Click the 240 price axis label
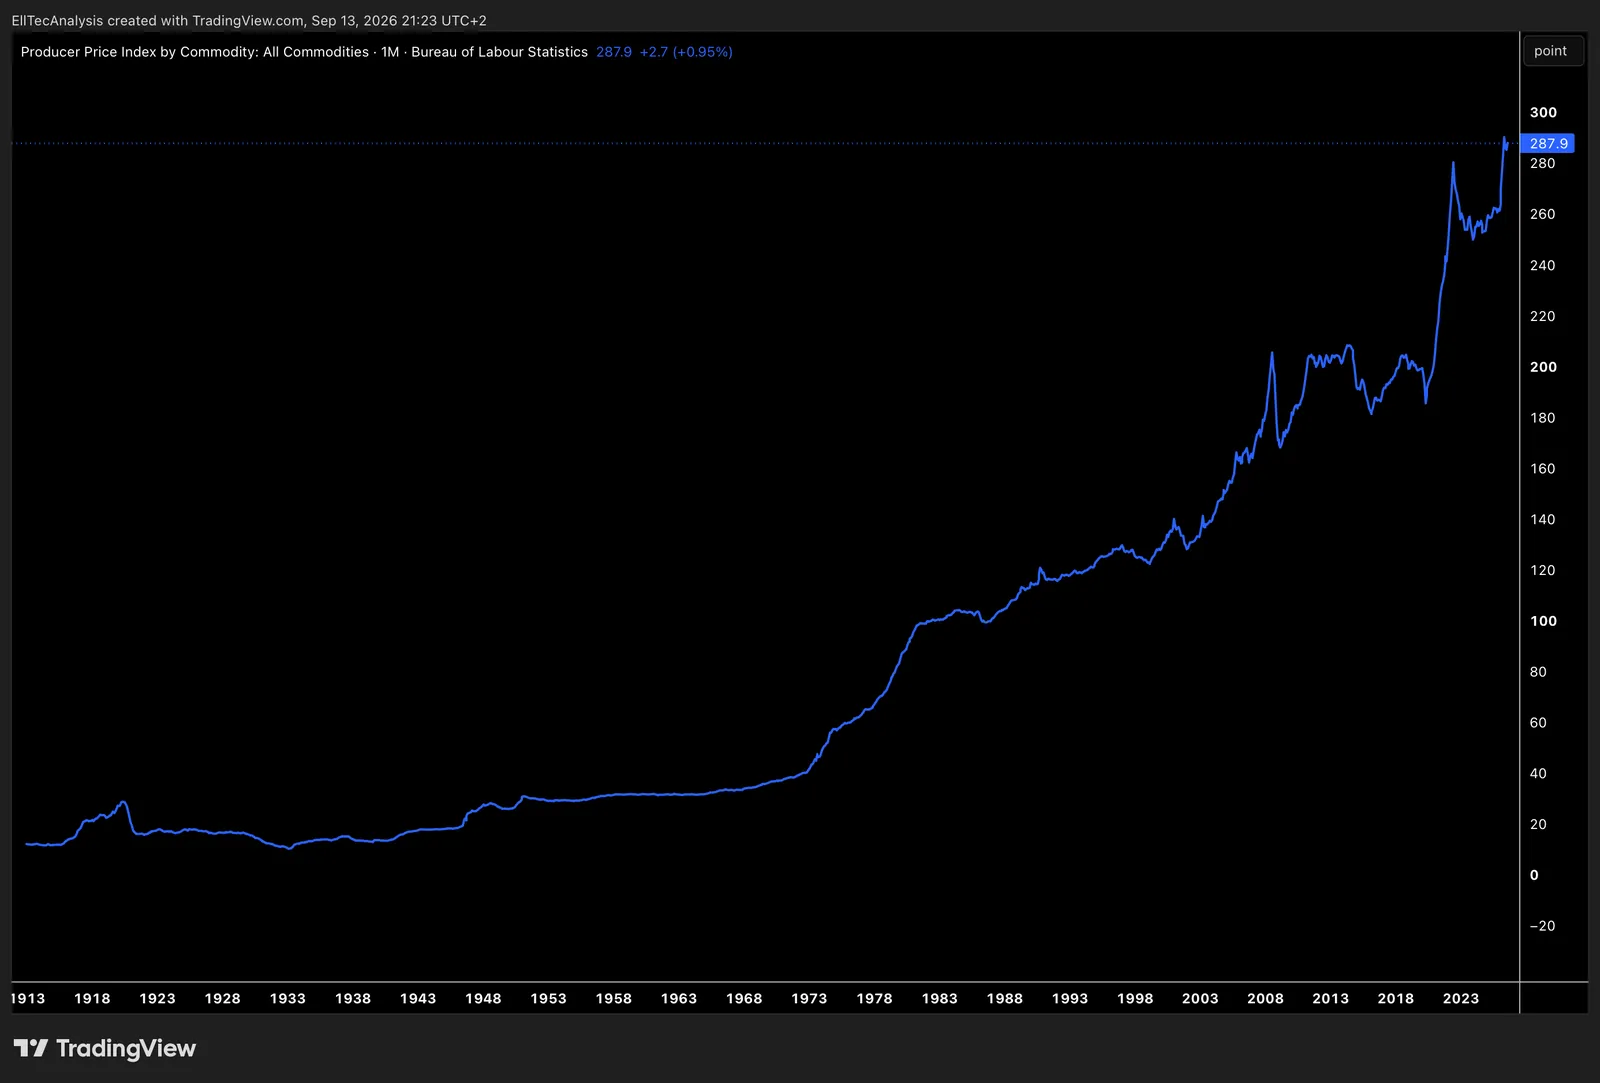This screenshot has width=1600, height=1083. pyautogui.click(x=1543, y=265)
